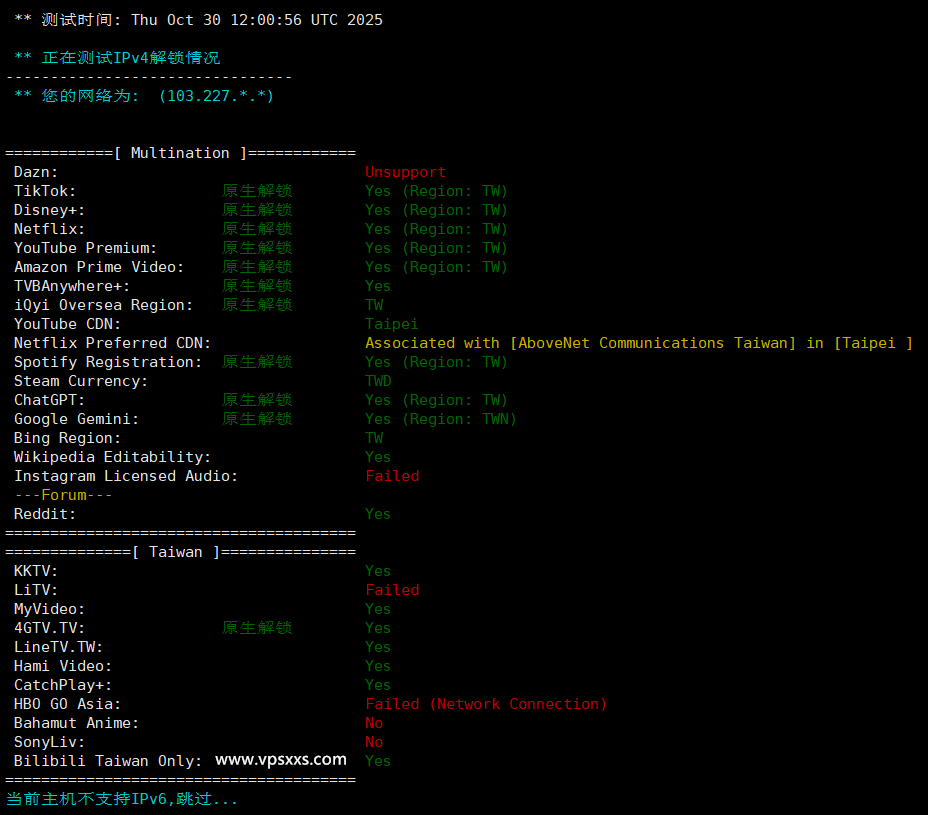Viewport: 928px width, 815px height.
Task: Click the Forum subsection label
Action: 63,495
